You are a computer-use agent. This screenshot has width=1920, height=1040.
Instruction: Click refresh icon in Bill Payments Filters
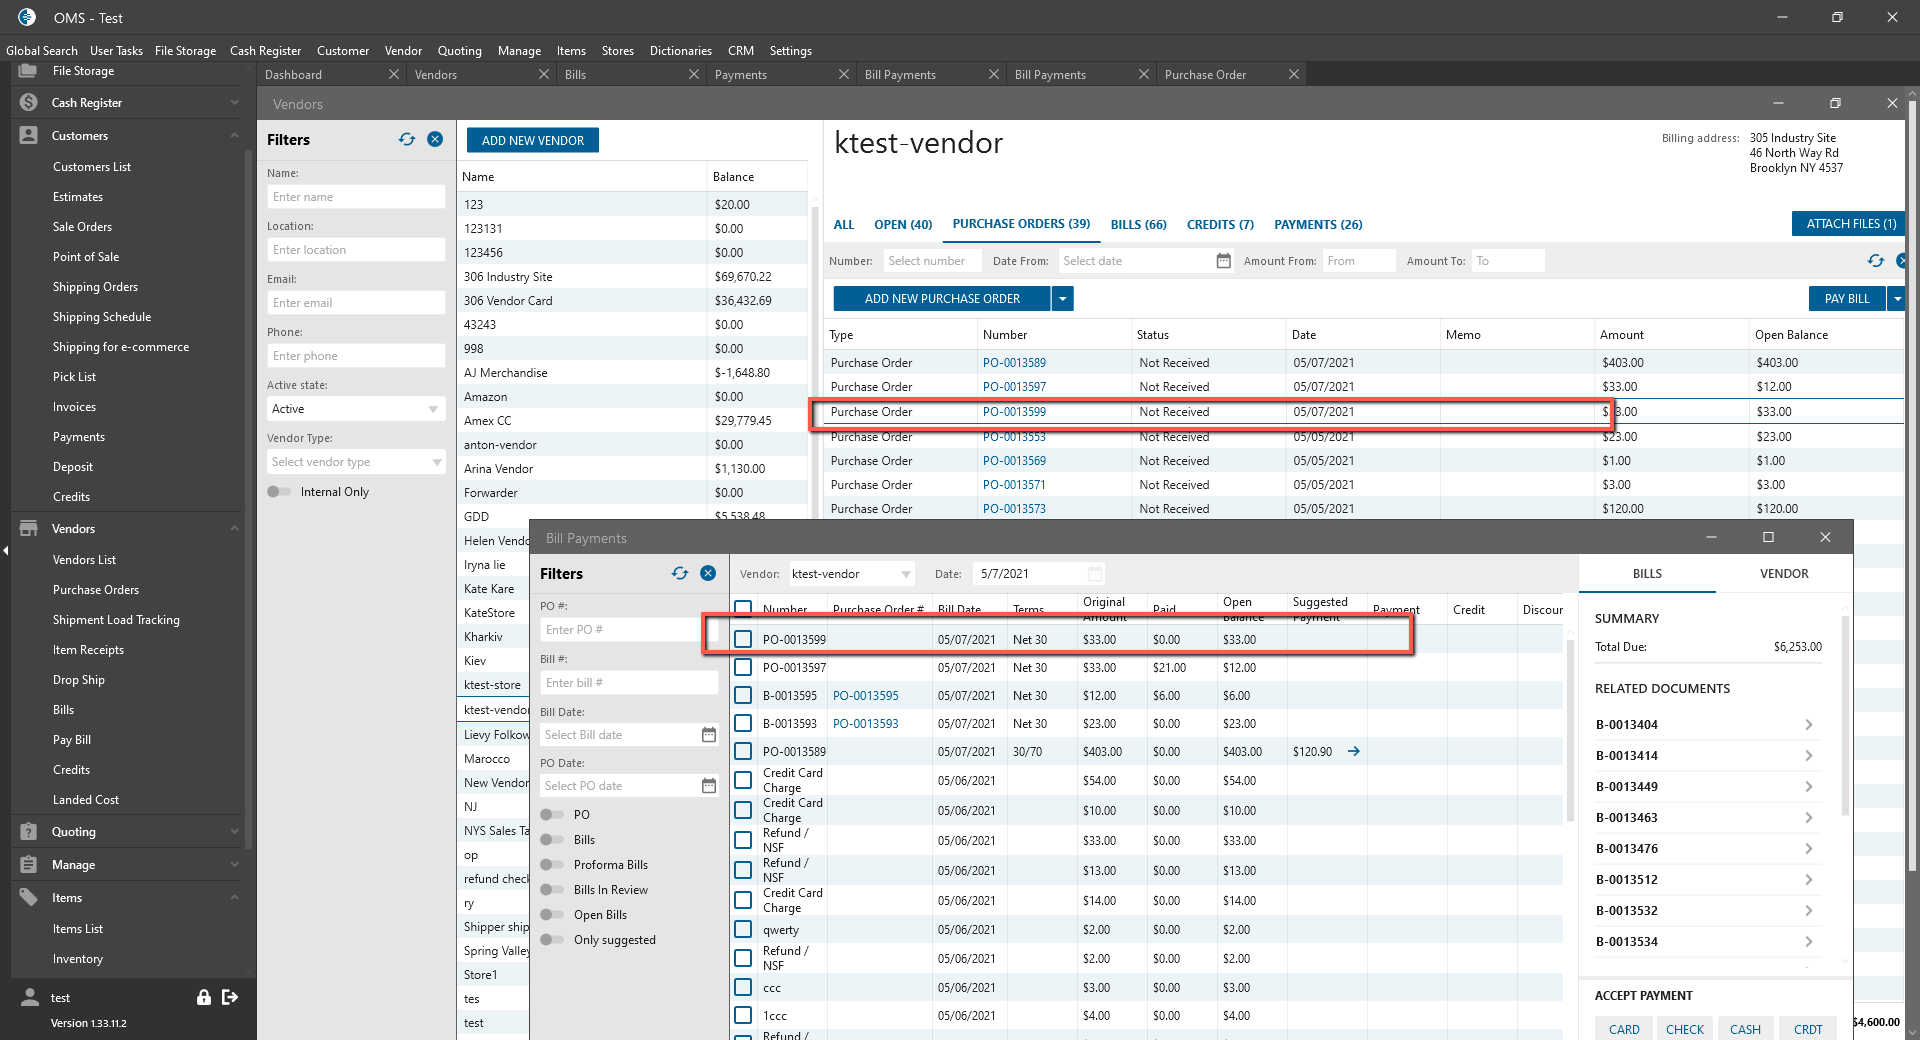[680, 573]
